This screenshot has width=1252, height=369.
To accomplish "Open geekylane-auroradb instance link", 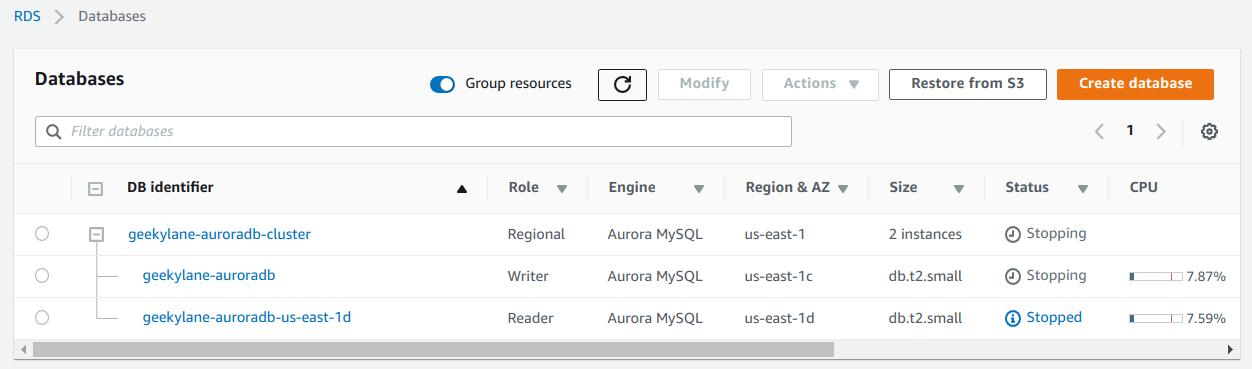I will pos(209,275).
